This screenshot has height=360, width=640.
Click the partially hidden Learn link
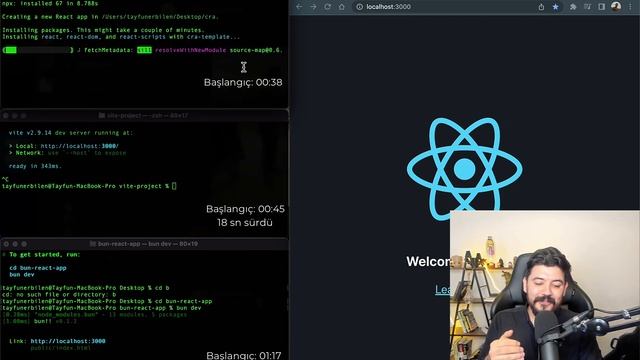442,289
